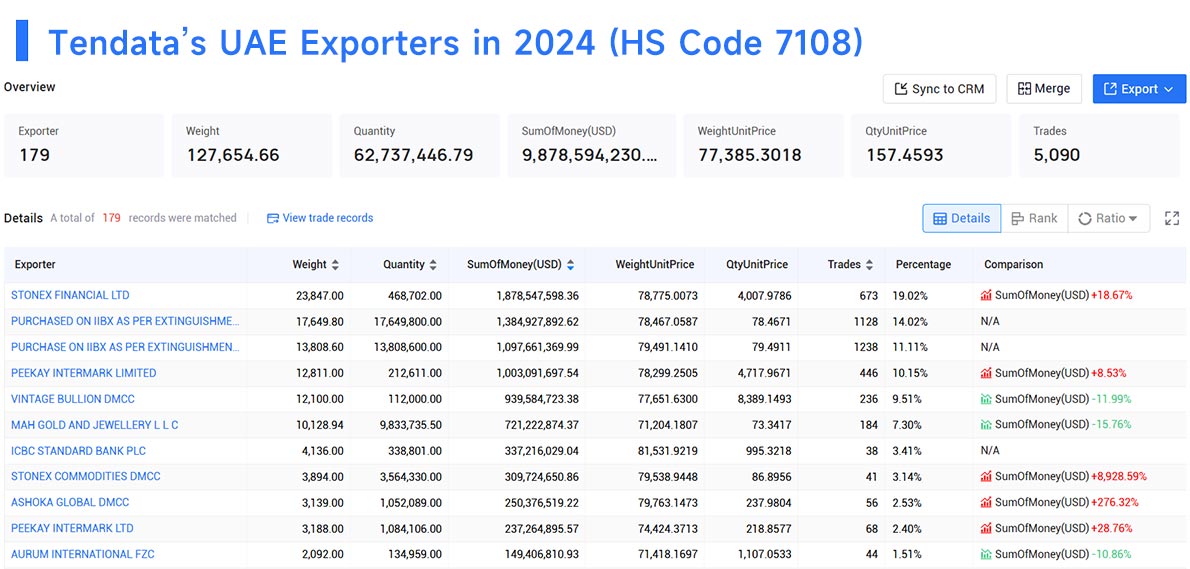Open the Ratio view dropdown
Screen dimensions: 1190x569
(x=1109, y=218)
